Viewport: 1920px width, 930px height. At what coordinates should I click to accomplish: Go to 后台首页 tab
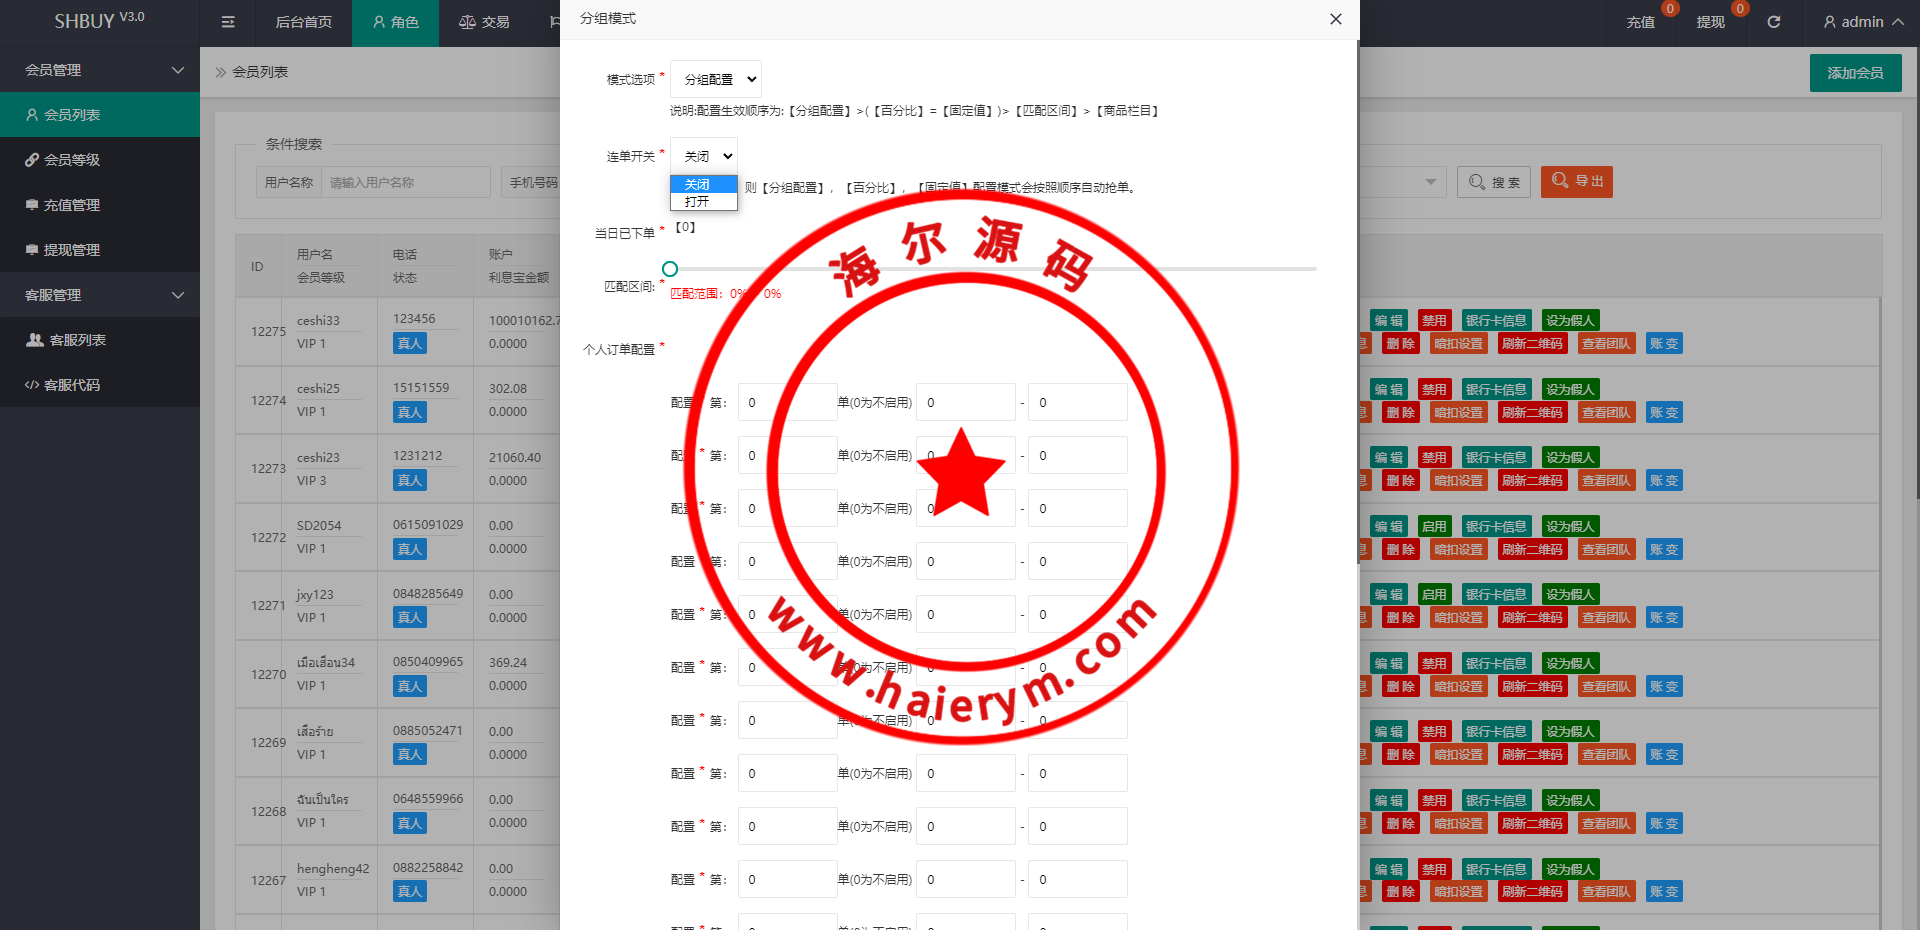pyautogui.click(x=303, y=22)
